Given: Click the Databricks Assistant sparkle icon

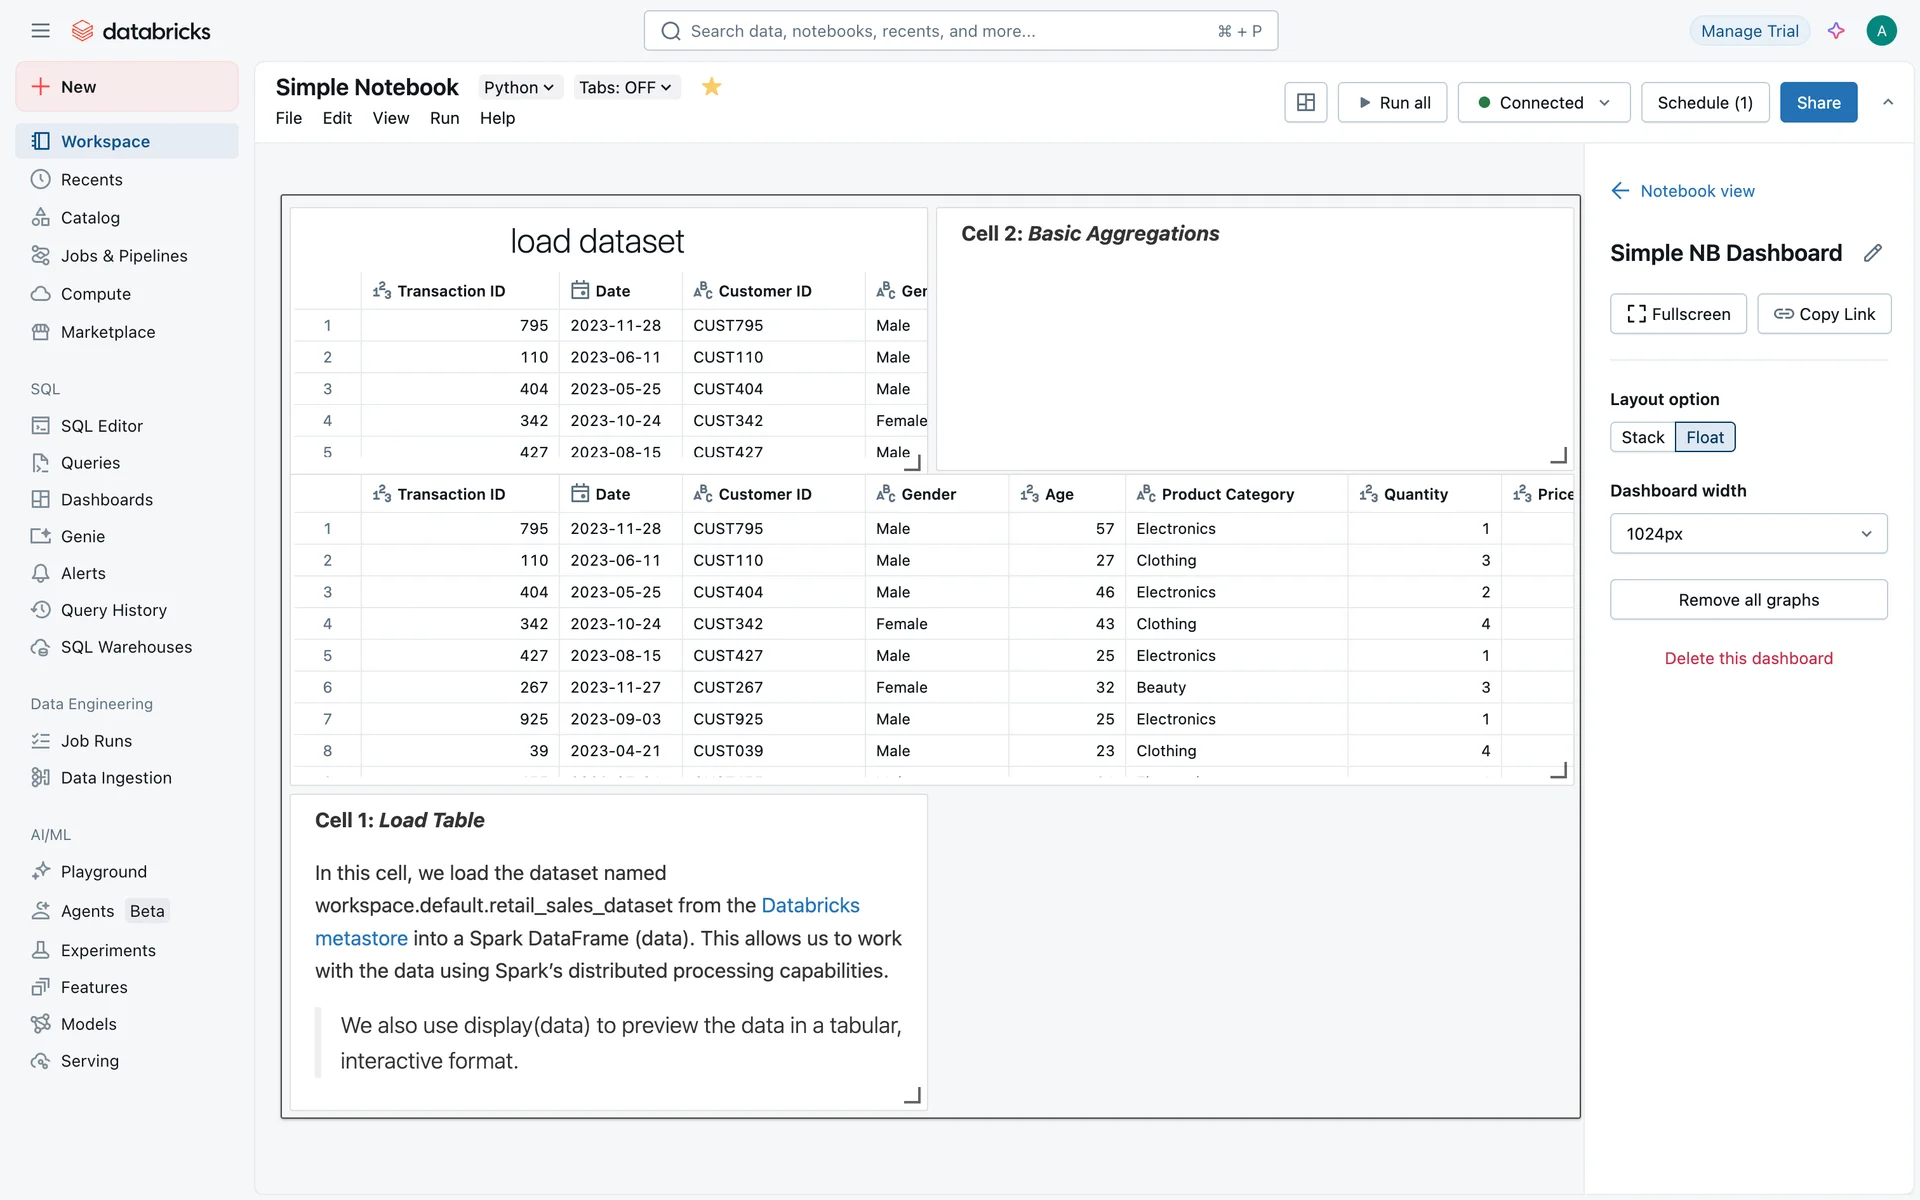Looking at the screenshot, I should 1836,31.
